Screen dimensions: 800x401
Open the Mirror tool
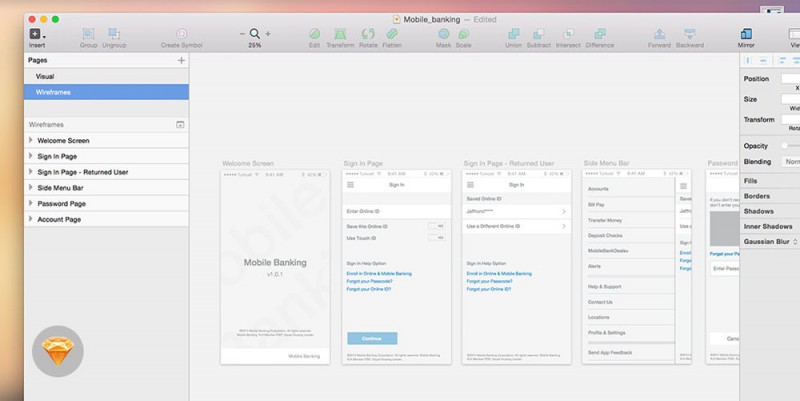[746, 35]
